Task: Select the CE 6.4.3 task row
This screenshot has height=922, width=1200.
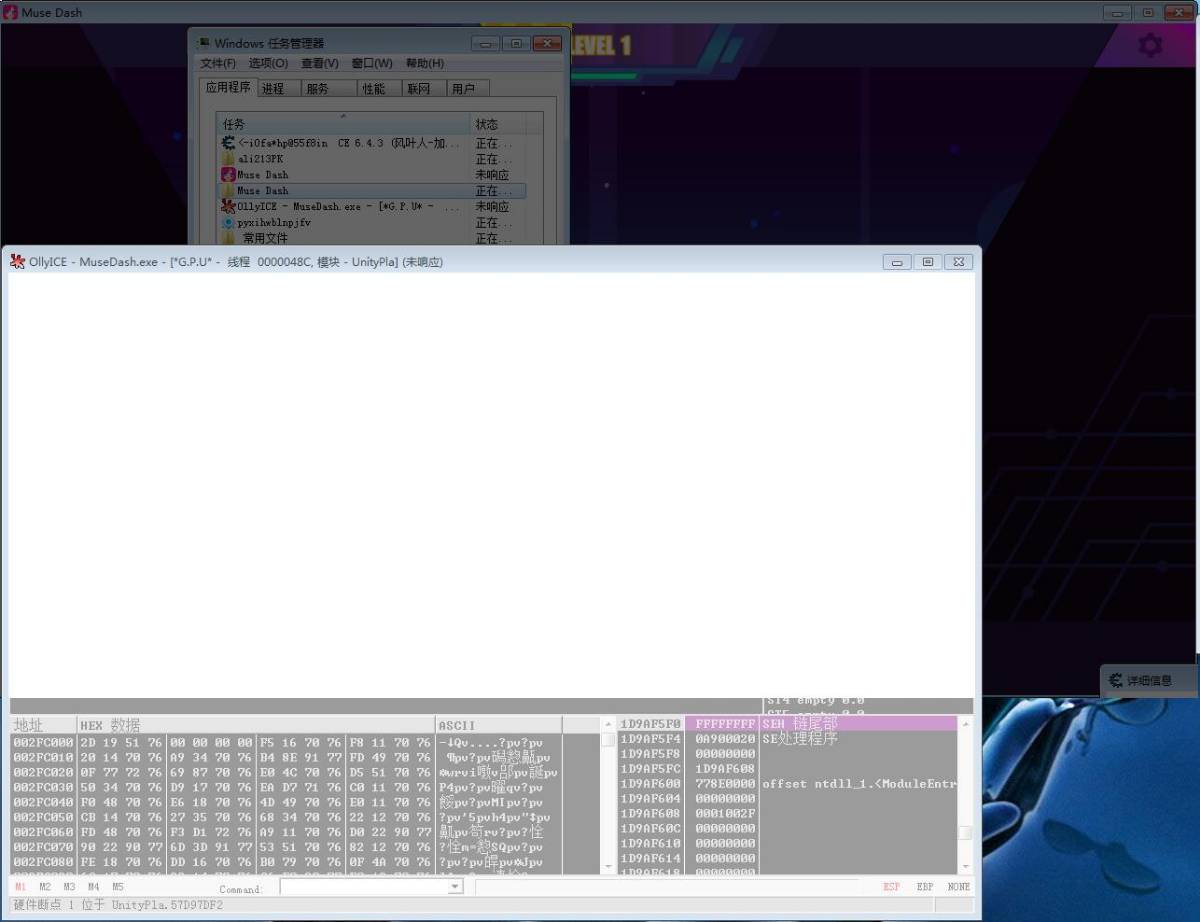Action: (372, 143)
